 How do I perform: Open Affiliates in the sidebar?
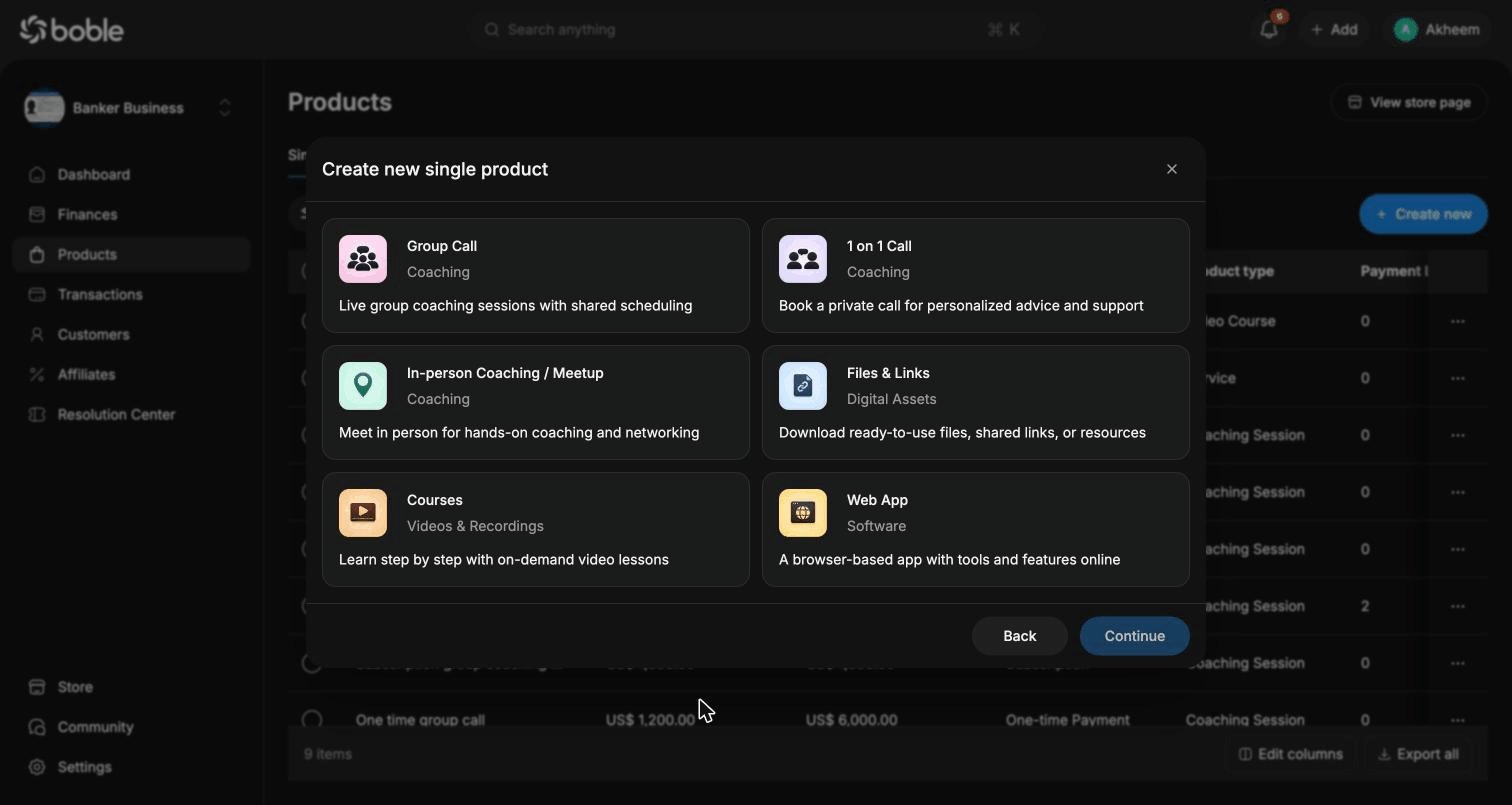(131, 374)
